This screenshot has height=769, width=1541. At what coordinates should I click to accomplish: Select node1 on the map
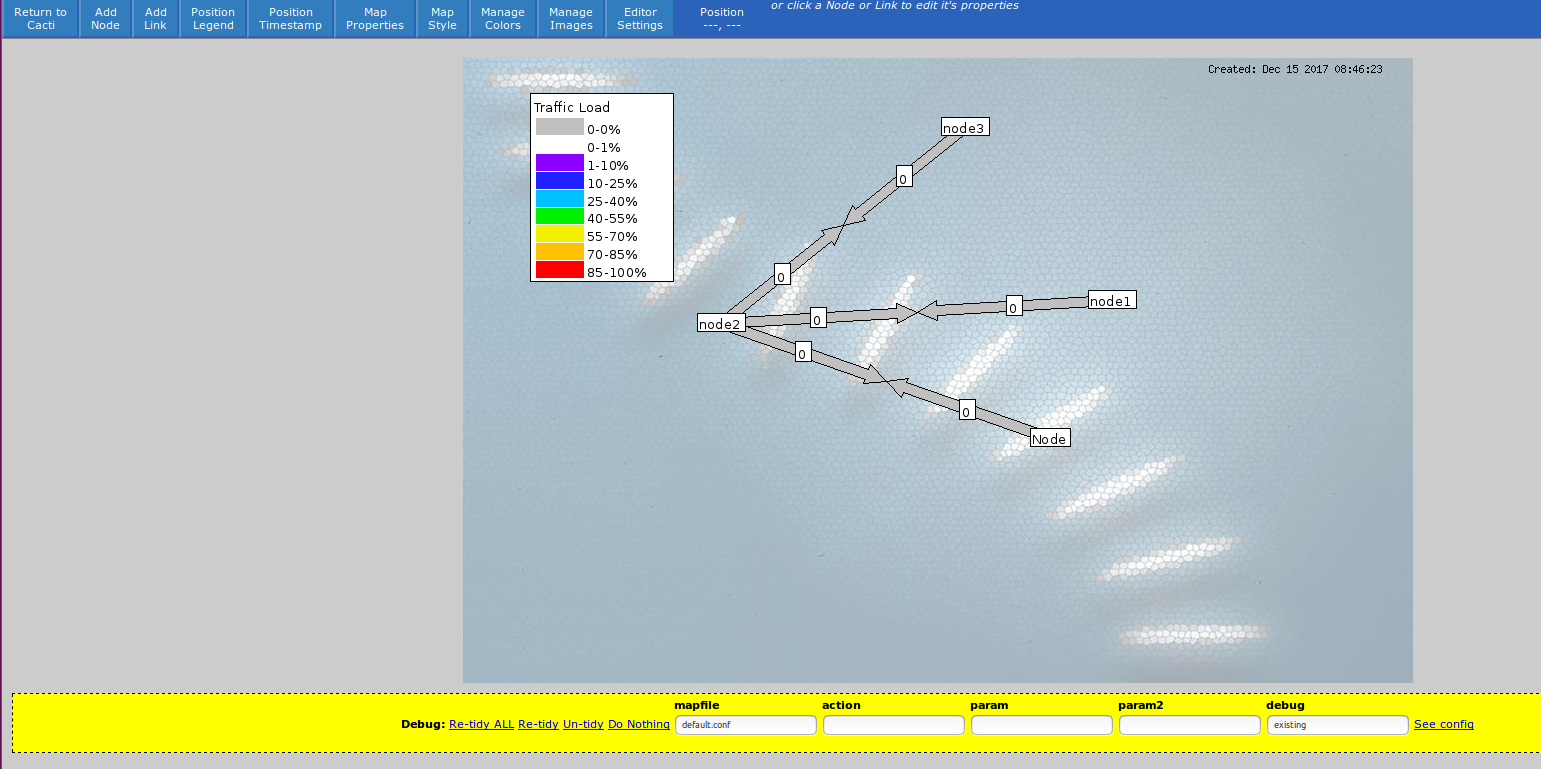[1110, 299]
